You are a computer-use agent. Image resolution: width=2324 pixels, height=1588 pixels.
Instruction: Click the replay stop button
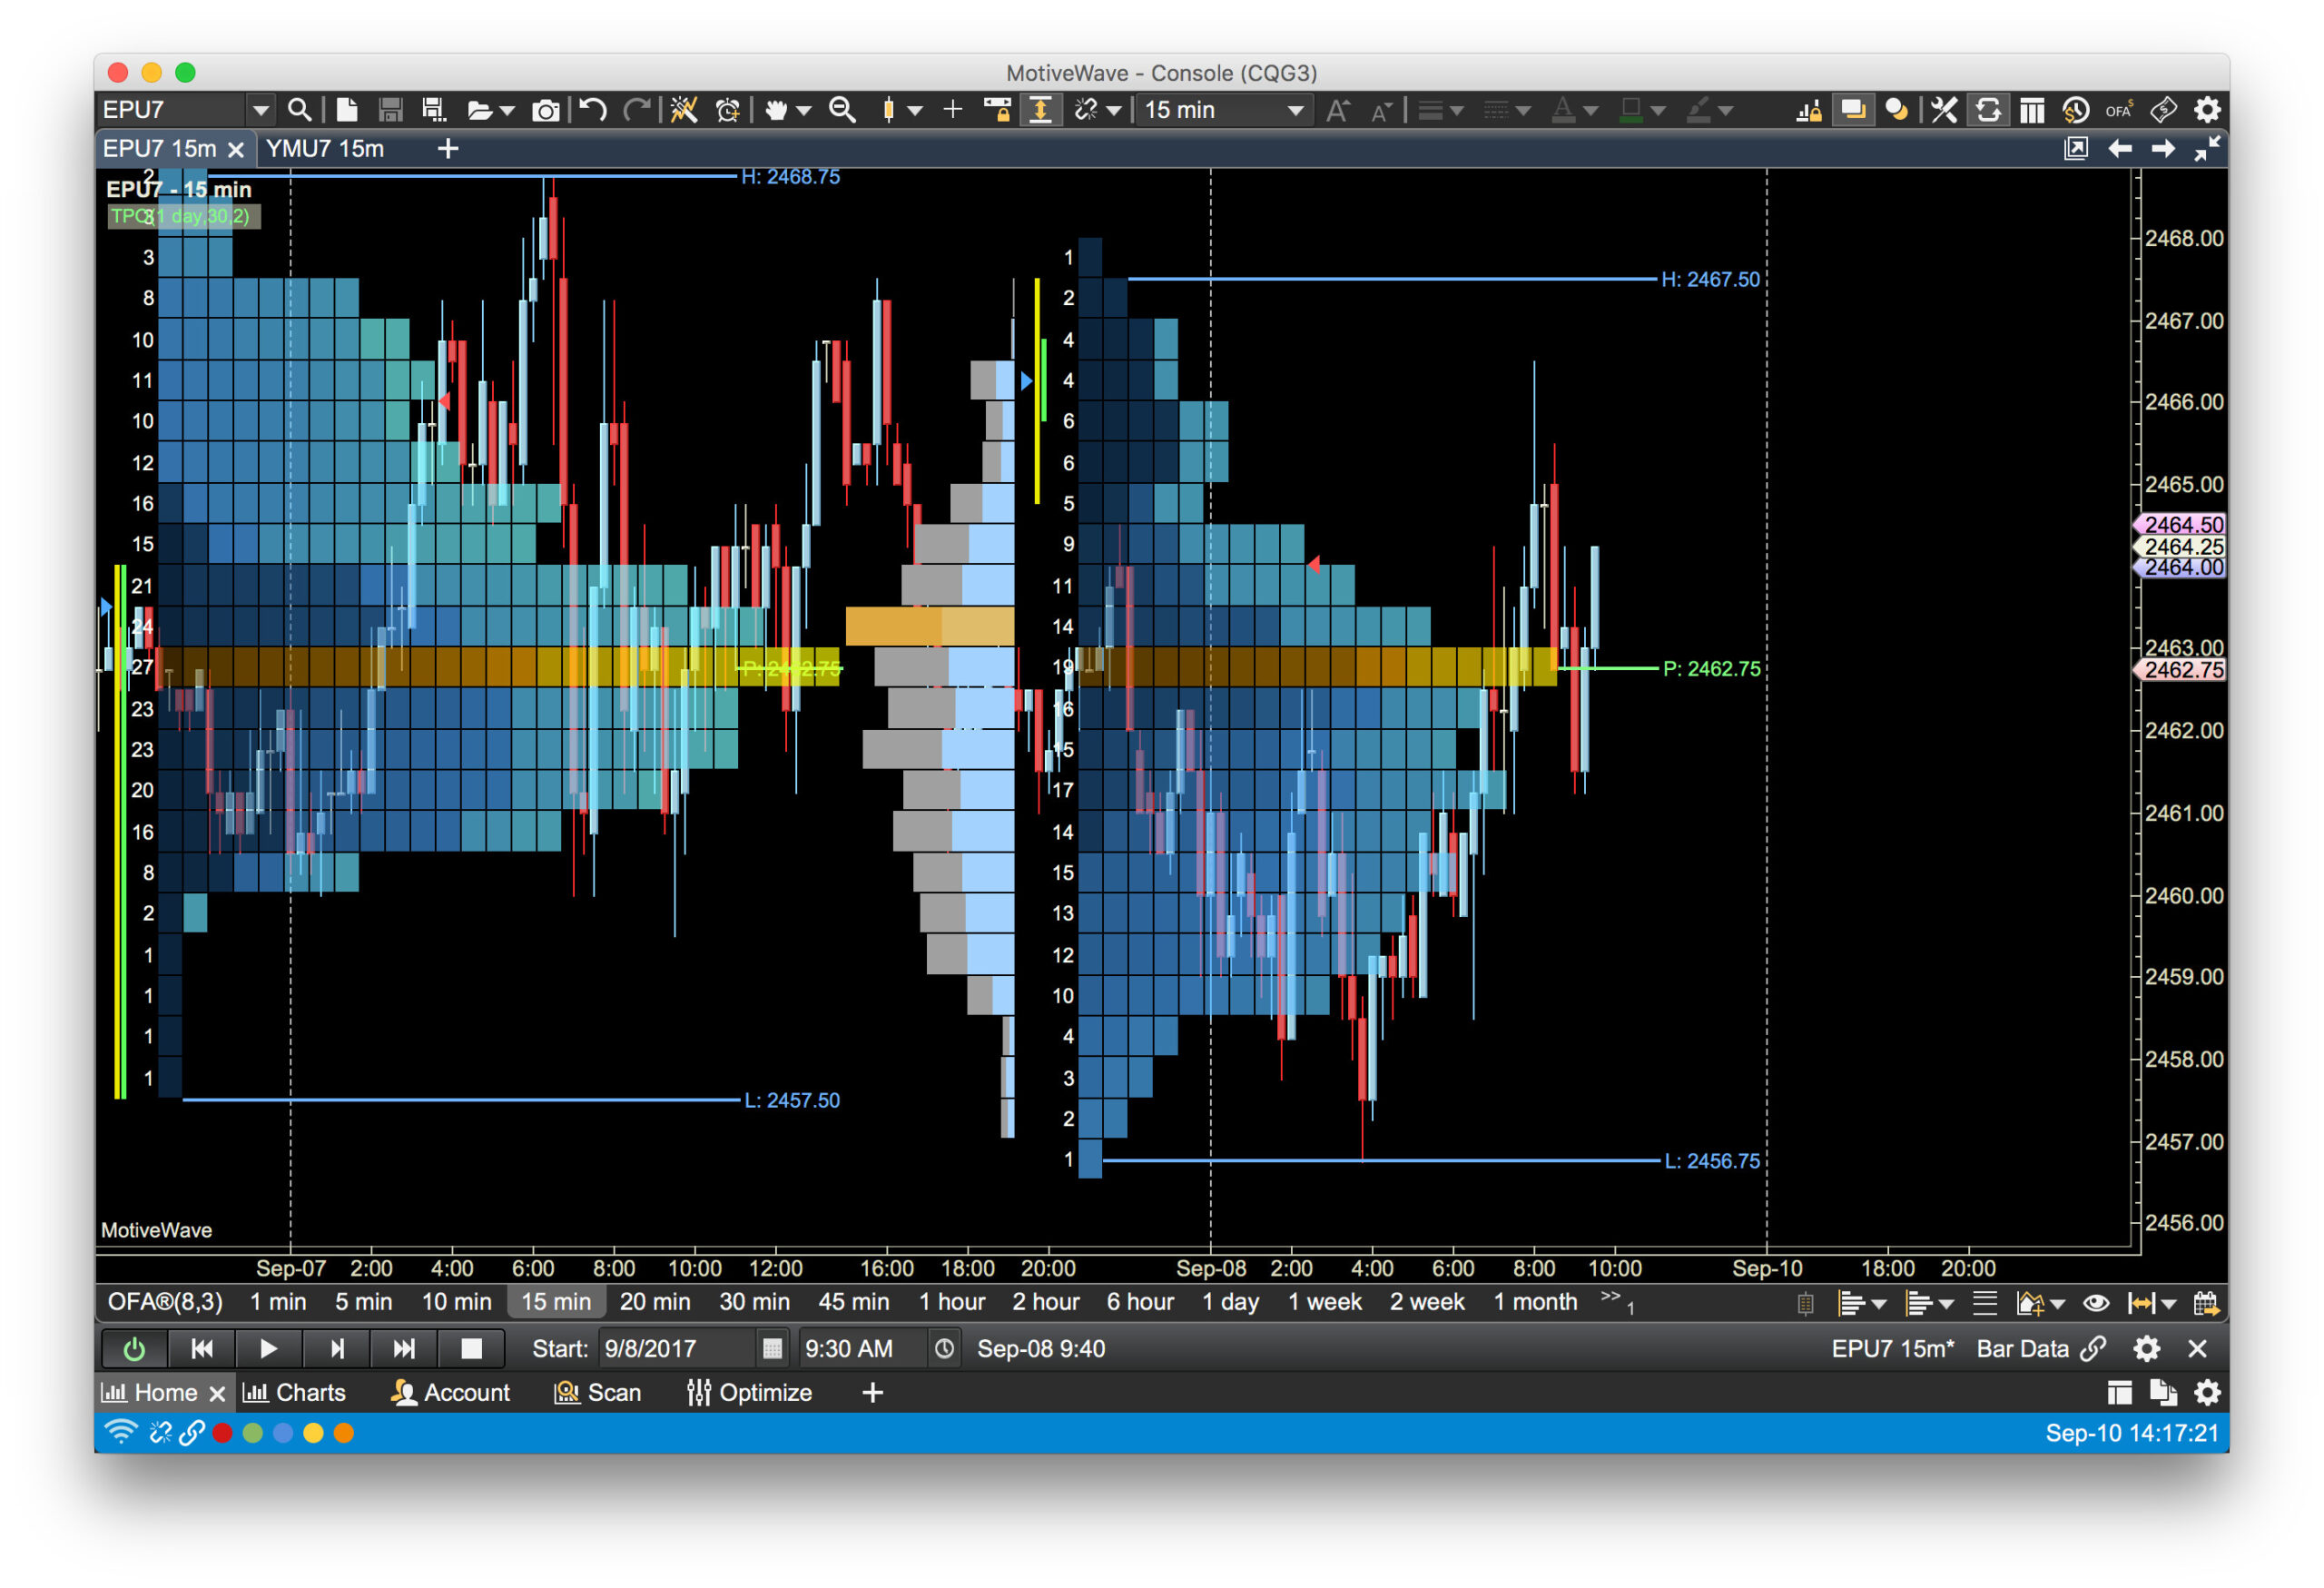470,1349
